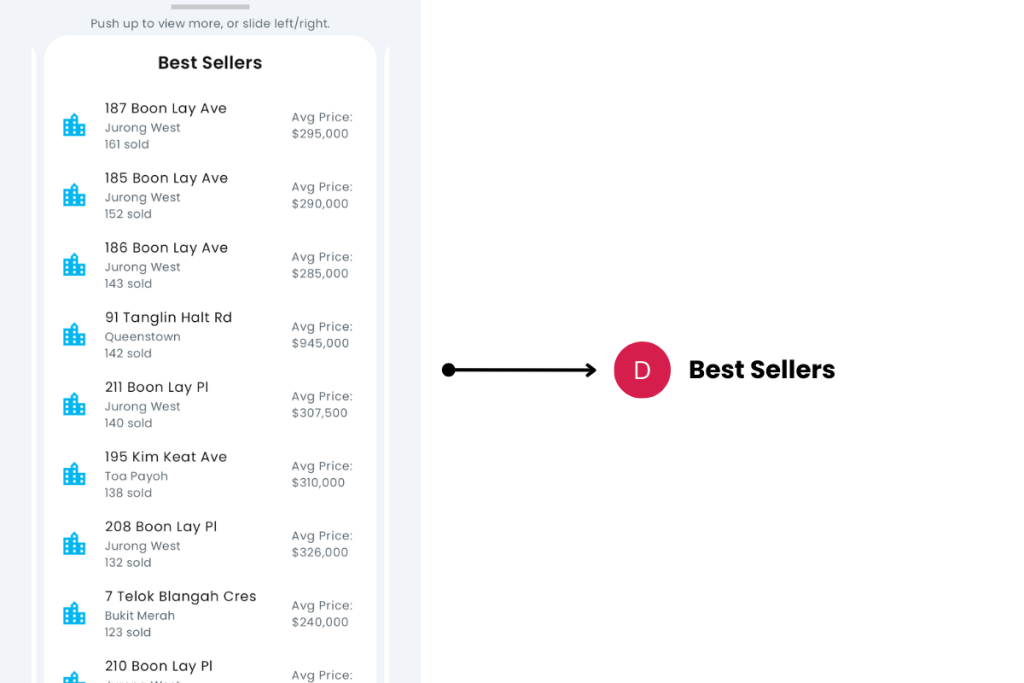Click the red circle D badge

pyautogui.click(x=642, y=370)
